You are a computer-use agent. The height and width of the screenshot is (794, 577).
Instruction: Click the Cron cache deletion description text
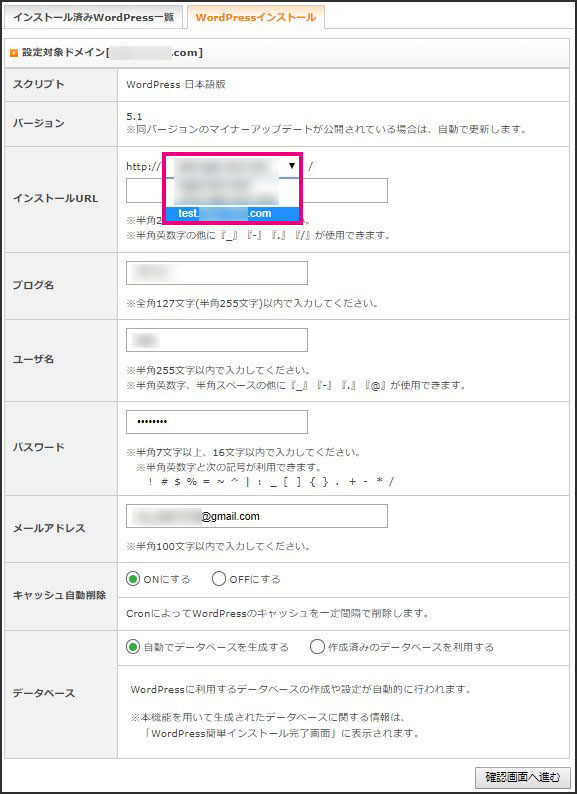coord(278,613)
